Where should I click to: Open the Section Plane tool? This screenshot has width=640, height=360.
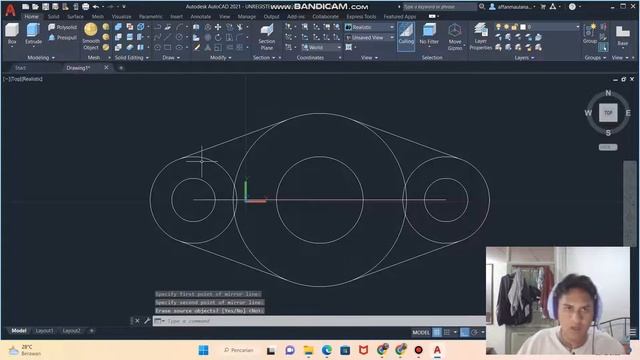pyautogui.click(x=267, y=37)
